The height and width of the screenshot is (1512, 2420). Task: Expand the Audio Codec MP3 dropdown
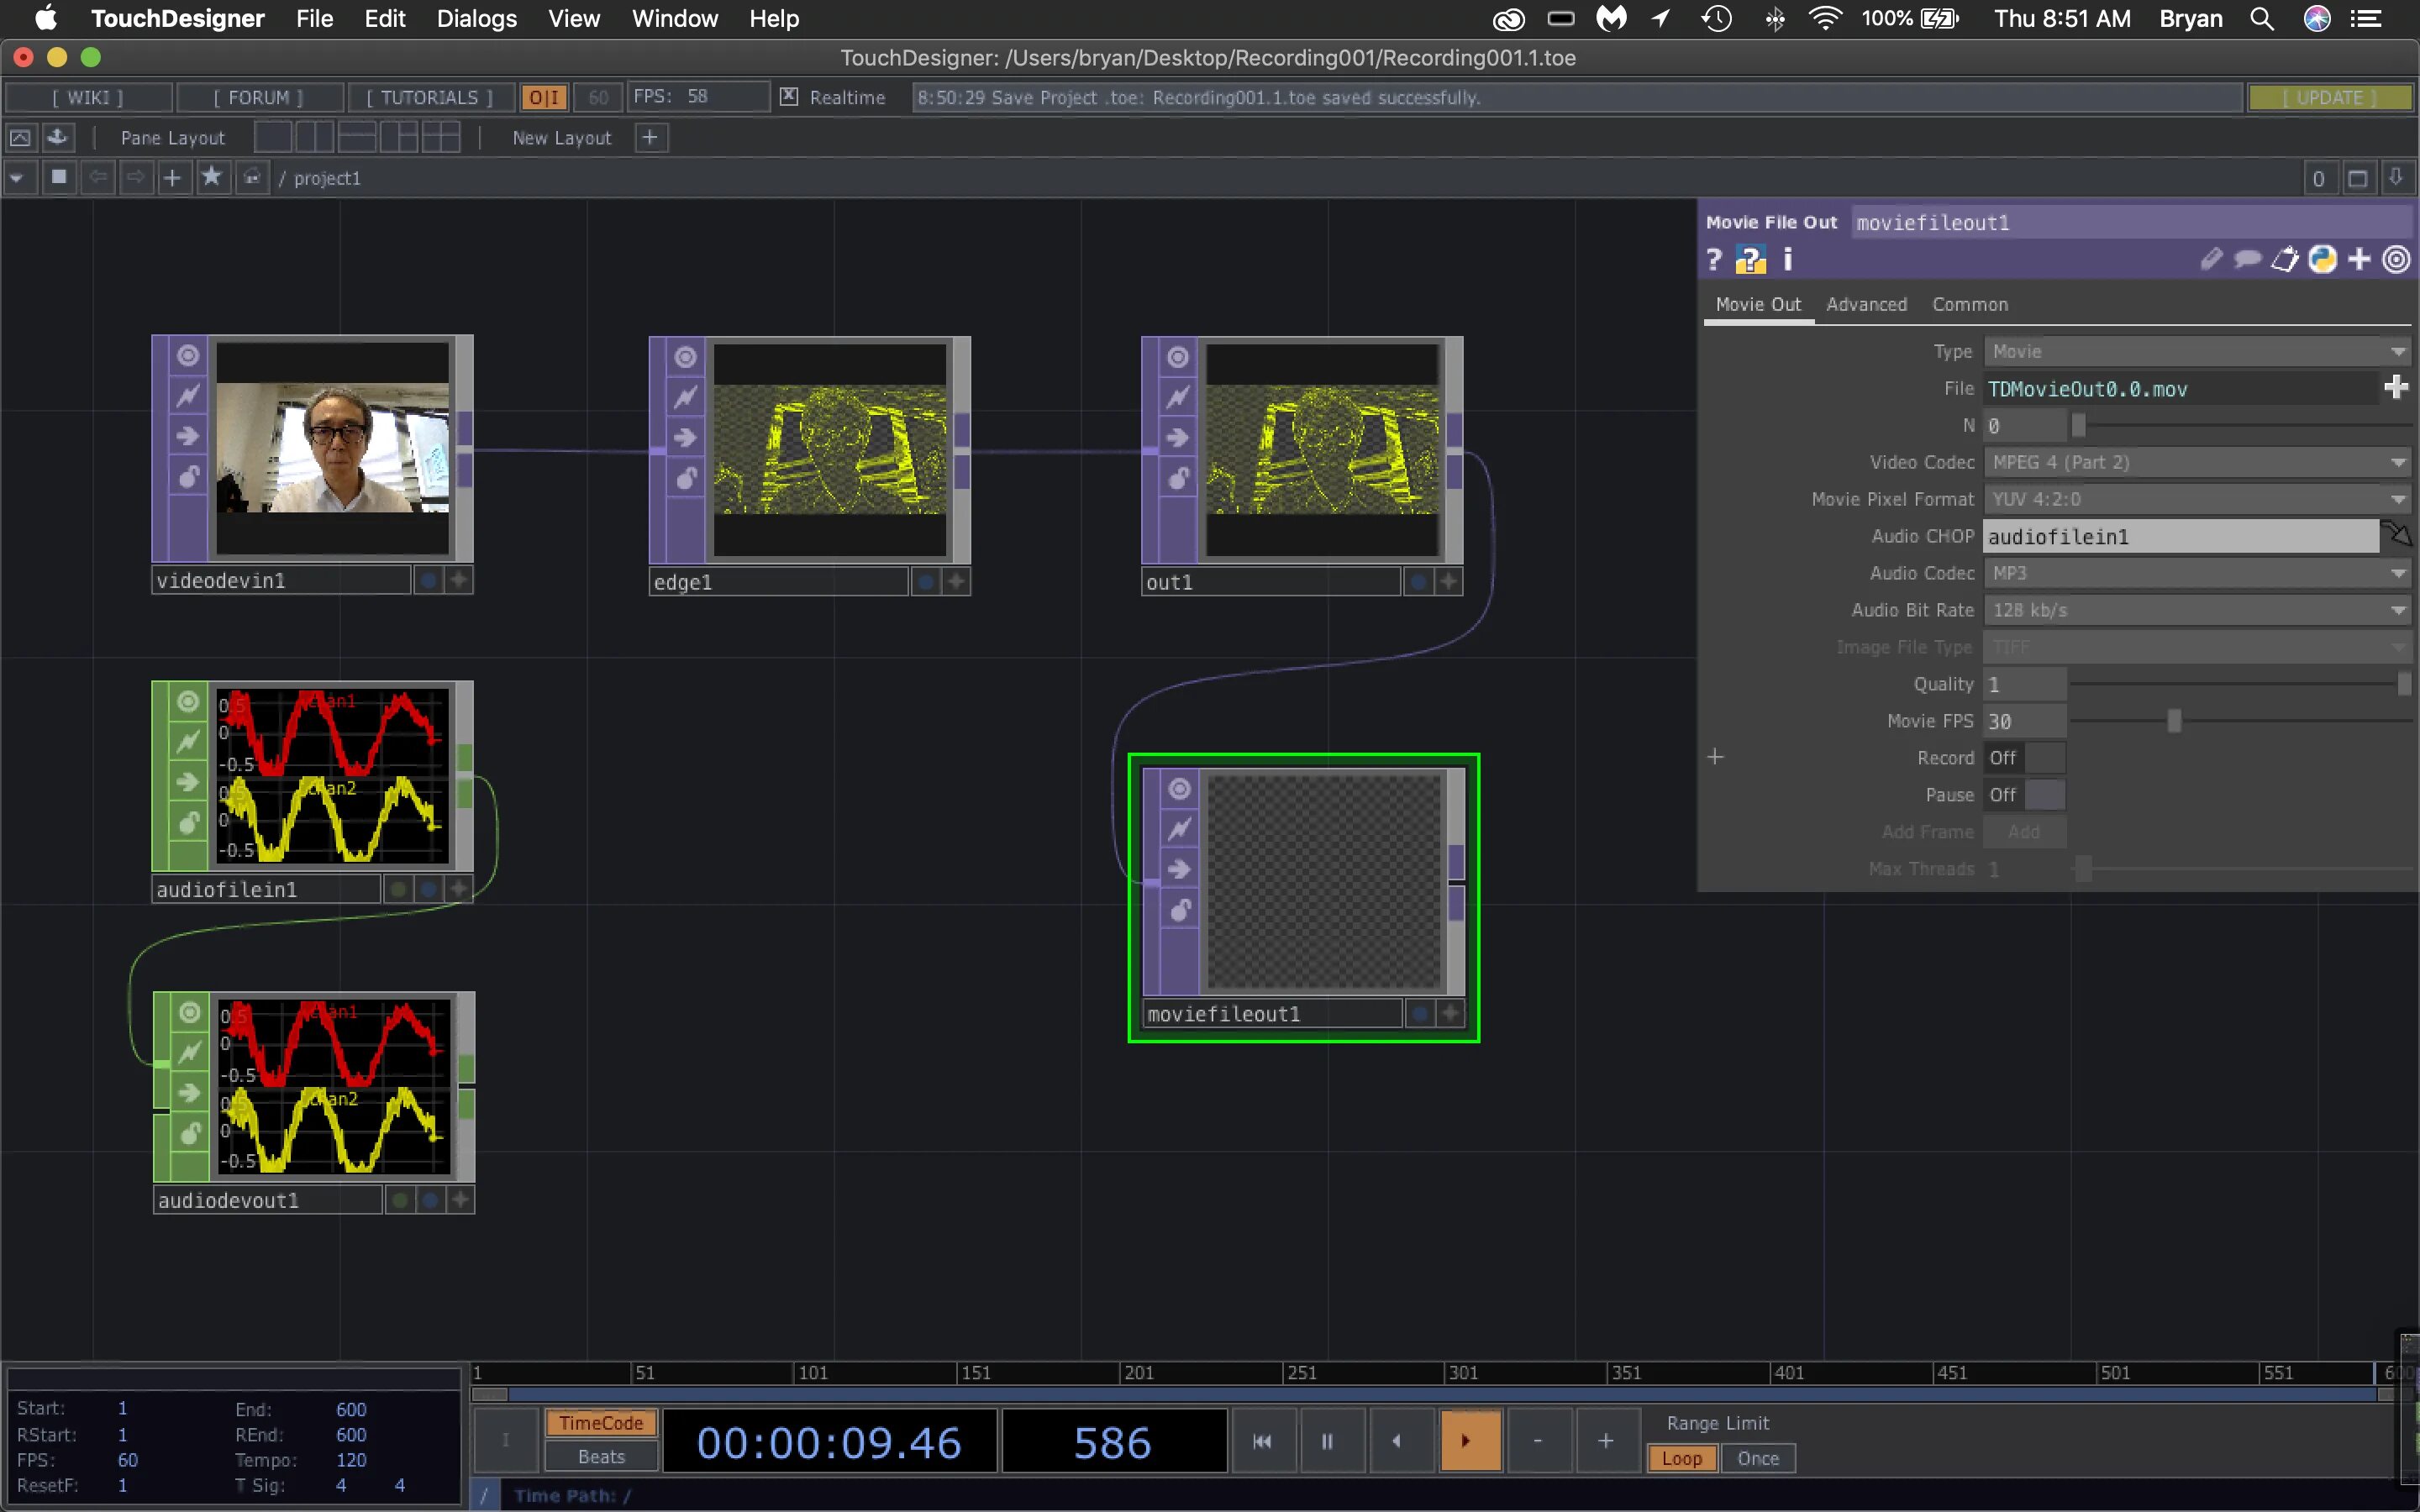click(2196, 573)
